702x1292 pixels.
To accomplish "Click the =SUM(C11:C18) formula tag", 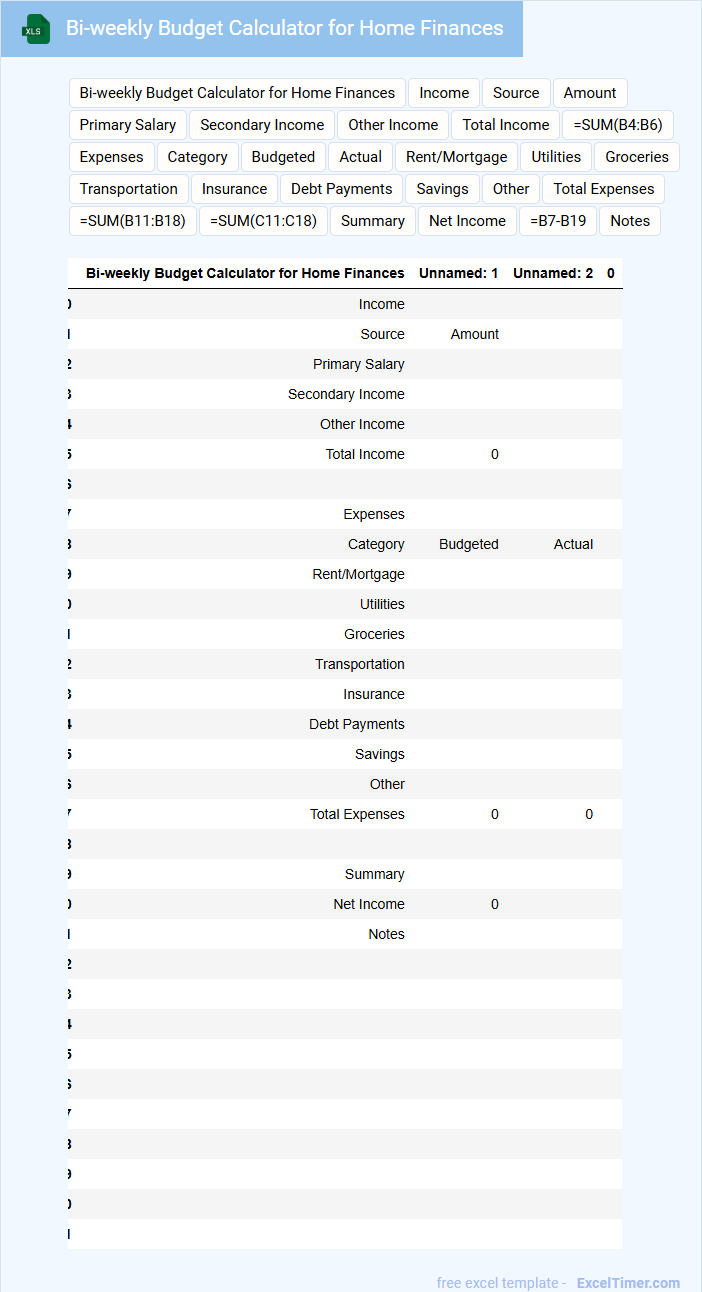I will pos(263,221).
